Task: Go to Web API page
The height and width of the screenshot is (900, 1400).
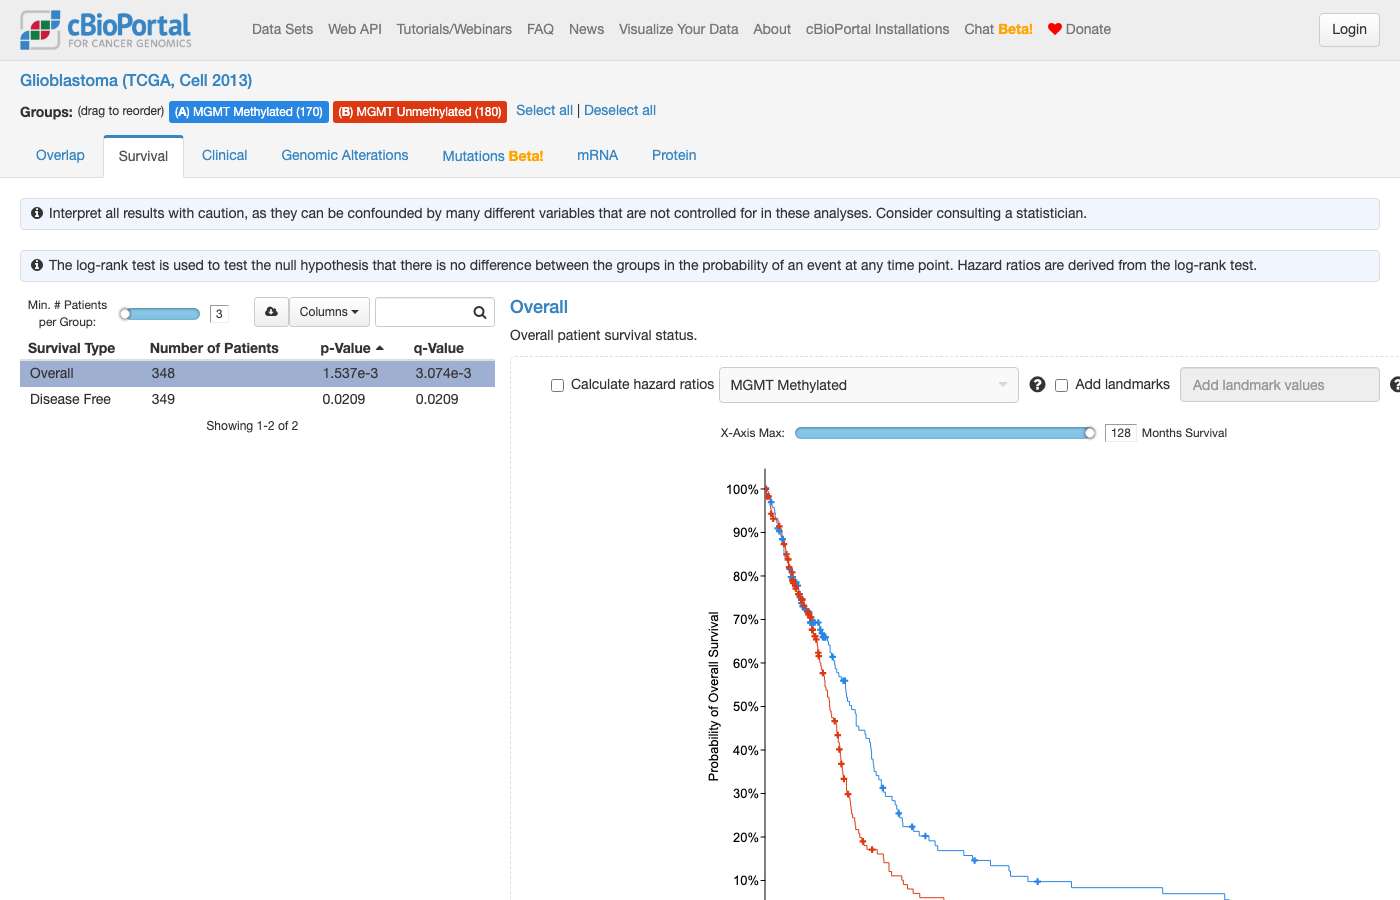Action: (355, 29)
